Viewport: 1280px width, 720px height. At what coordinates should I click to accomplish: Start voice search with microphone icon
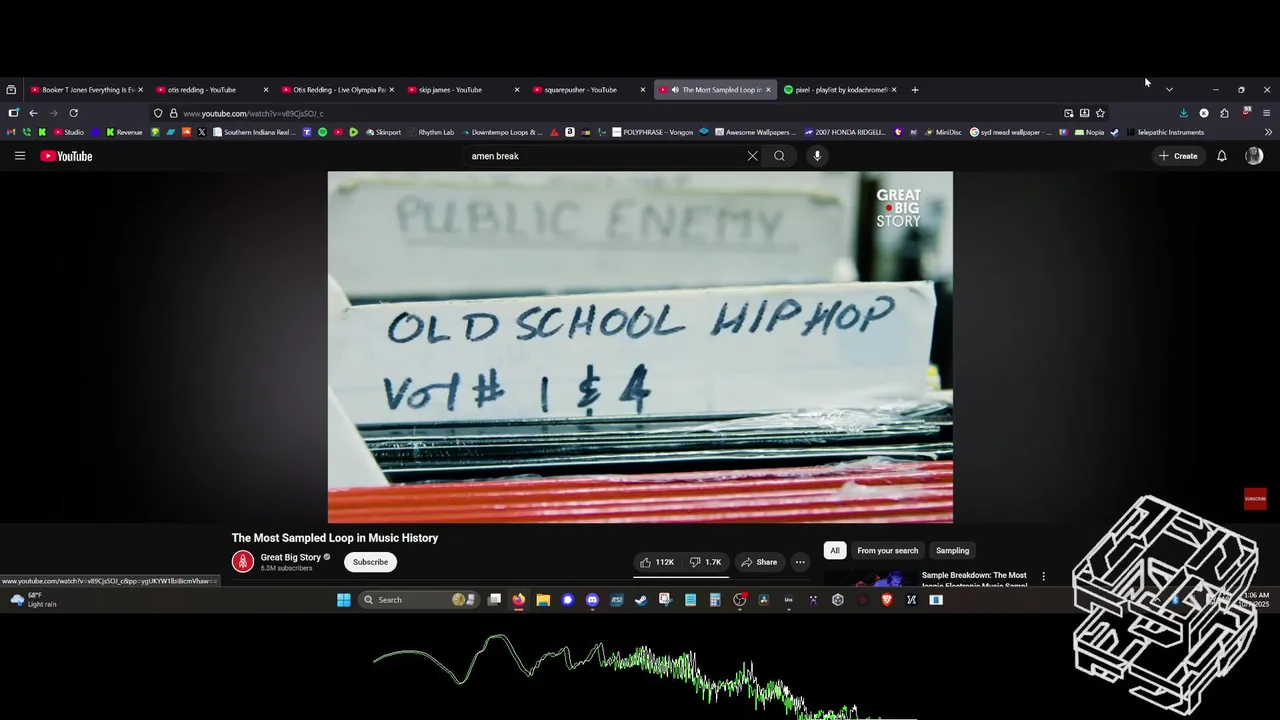(817, 156)
